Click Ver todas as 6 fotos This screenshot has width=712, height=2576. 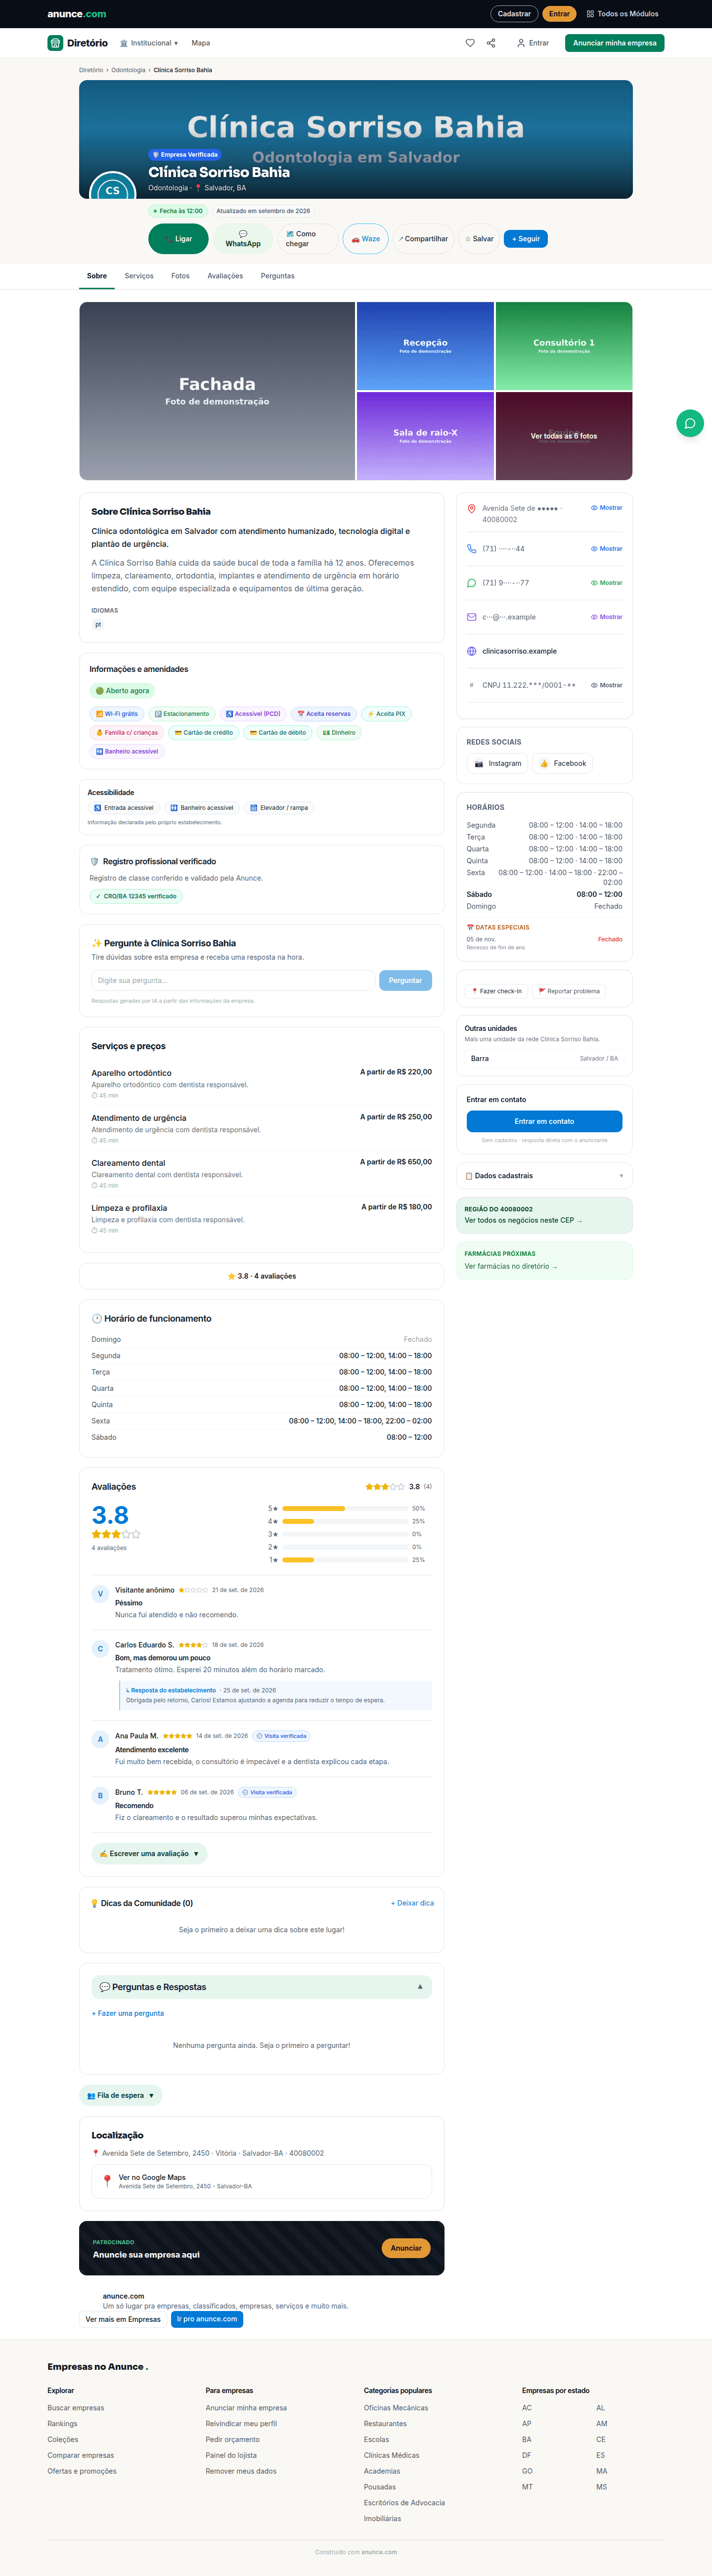[x=564, y=436]
